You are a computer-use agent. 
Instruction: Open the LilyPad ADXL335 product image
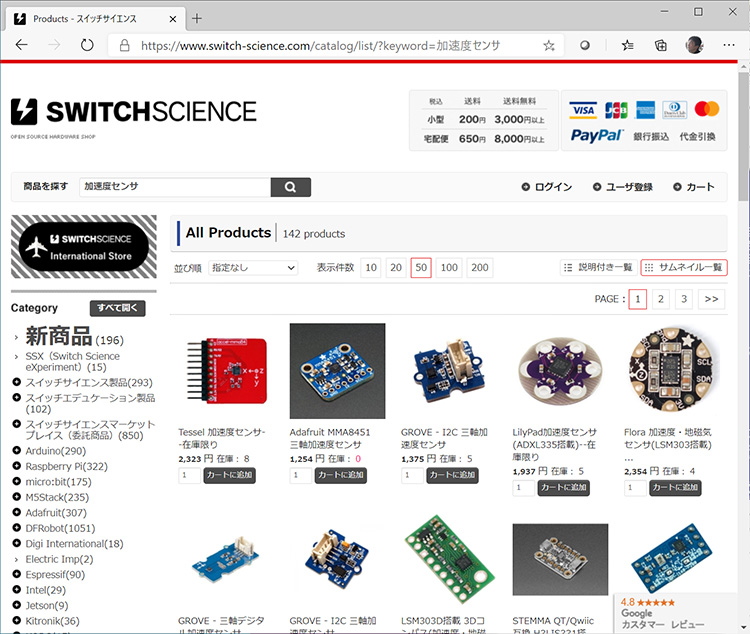pos(560,371)
